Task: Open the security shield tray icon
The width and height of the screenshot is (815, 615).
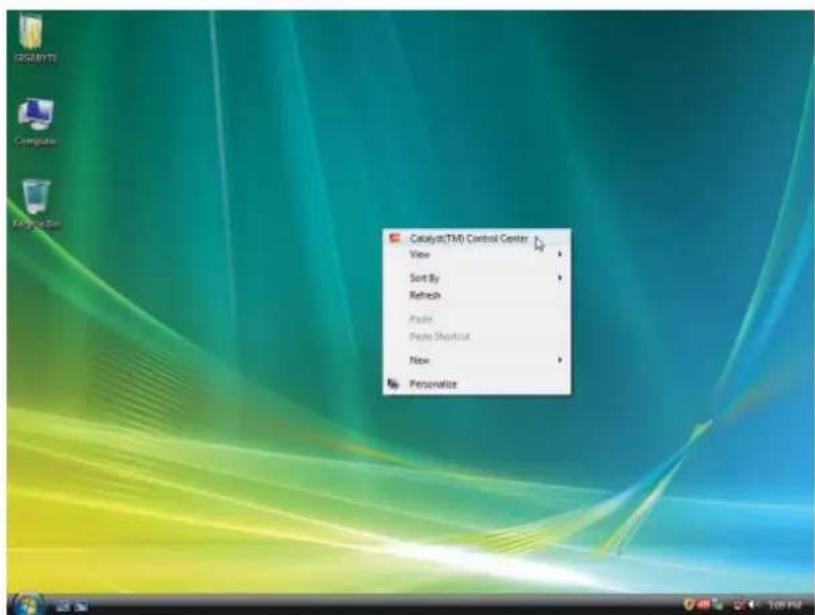Action: 690,605
